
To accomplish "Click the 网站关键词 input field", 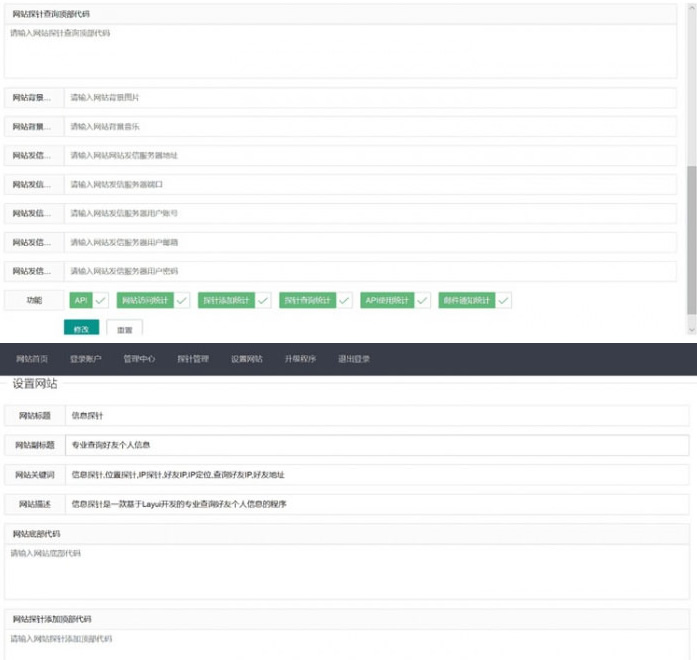I will 377,475.
